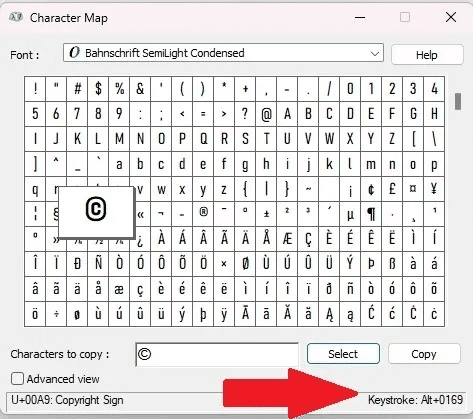
Task: Select the capital Þ thorn cell
Action: pos(371,264)
